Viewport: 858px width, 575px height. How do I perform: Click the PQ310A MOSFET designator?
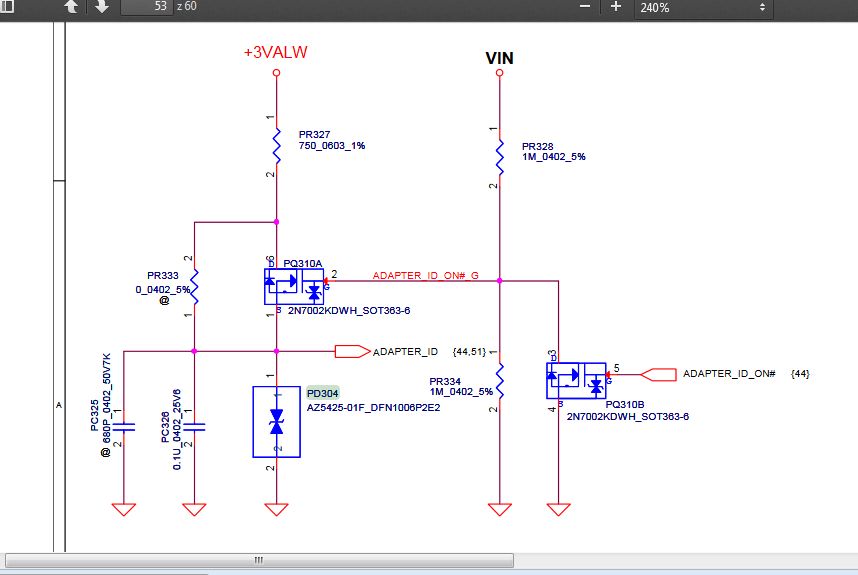coord(303,263)
